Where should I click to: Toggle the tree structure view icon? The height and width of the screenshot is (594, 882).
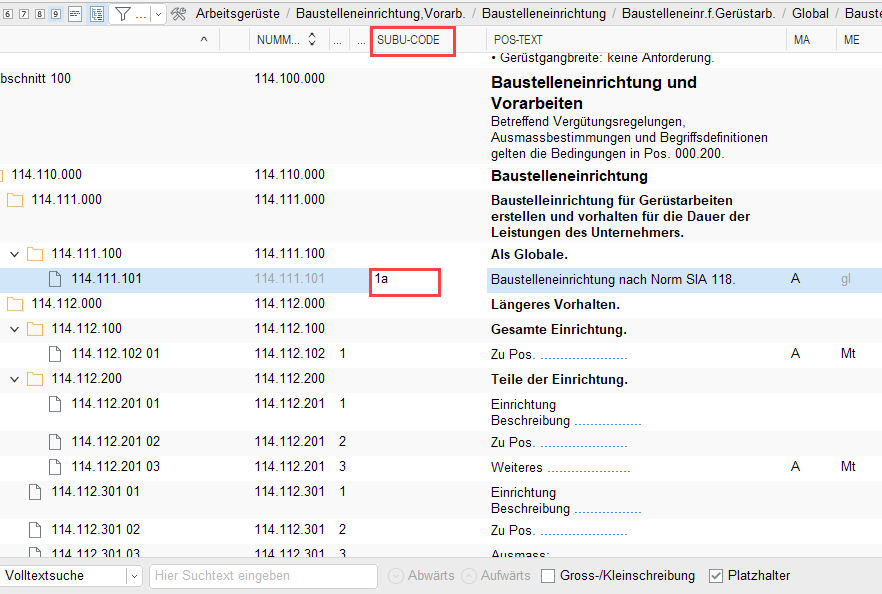pyautogui.click(x=97, y=14)
